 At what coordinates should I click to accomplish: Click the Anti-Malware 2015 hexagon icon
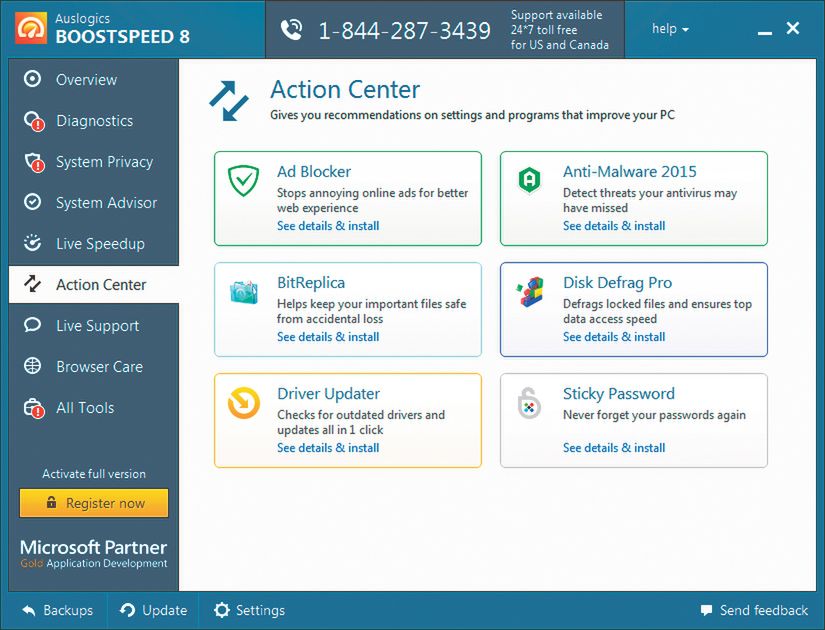click(x=529, y=180)
